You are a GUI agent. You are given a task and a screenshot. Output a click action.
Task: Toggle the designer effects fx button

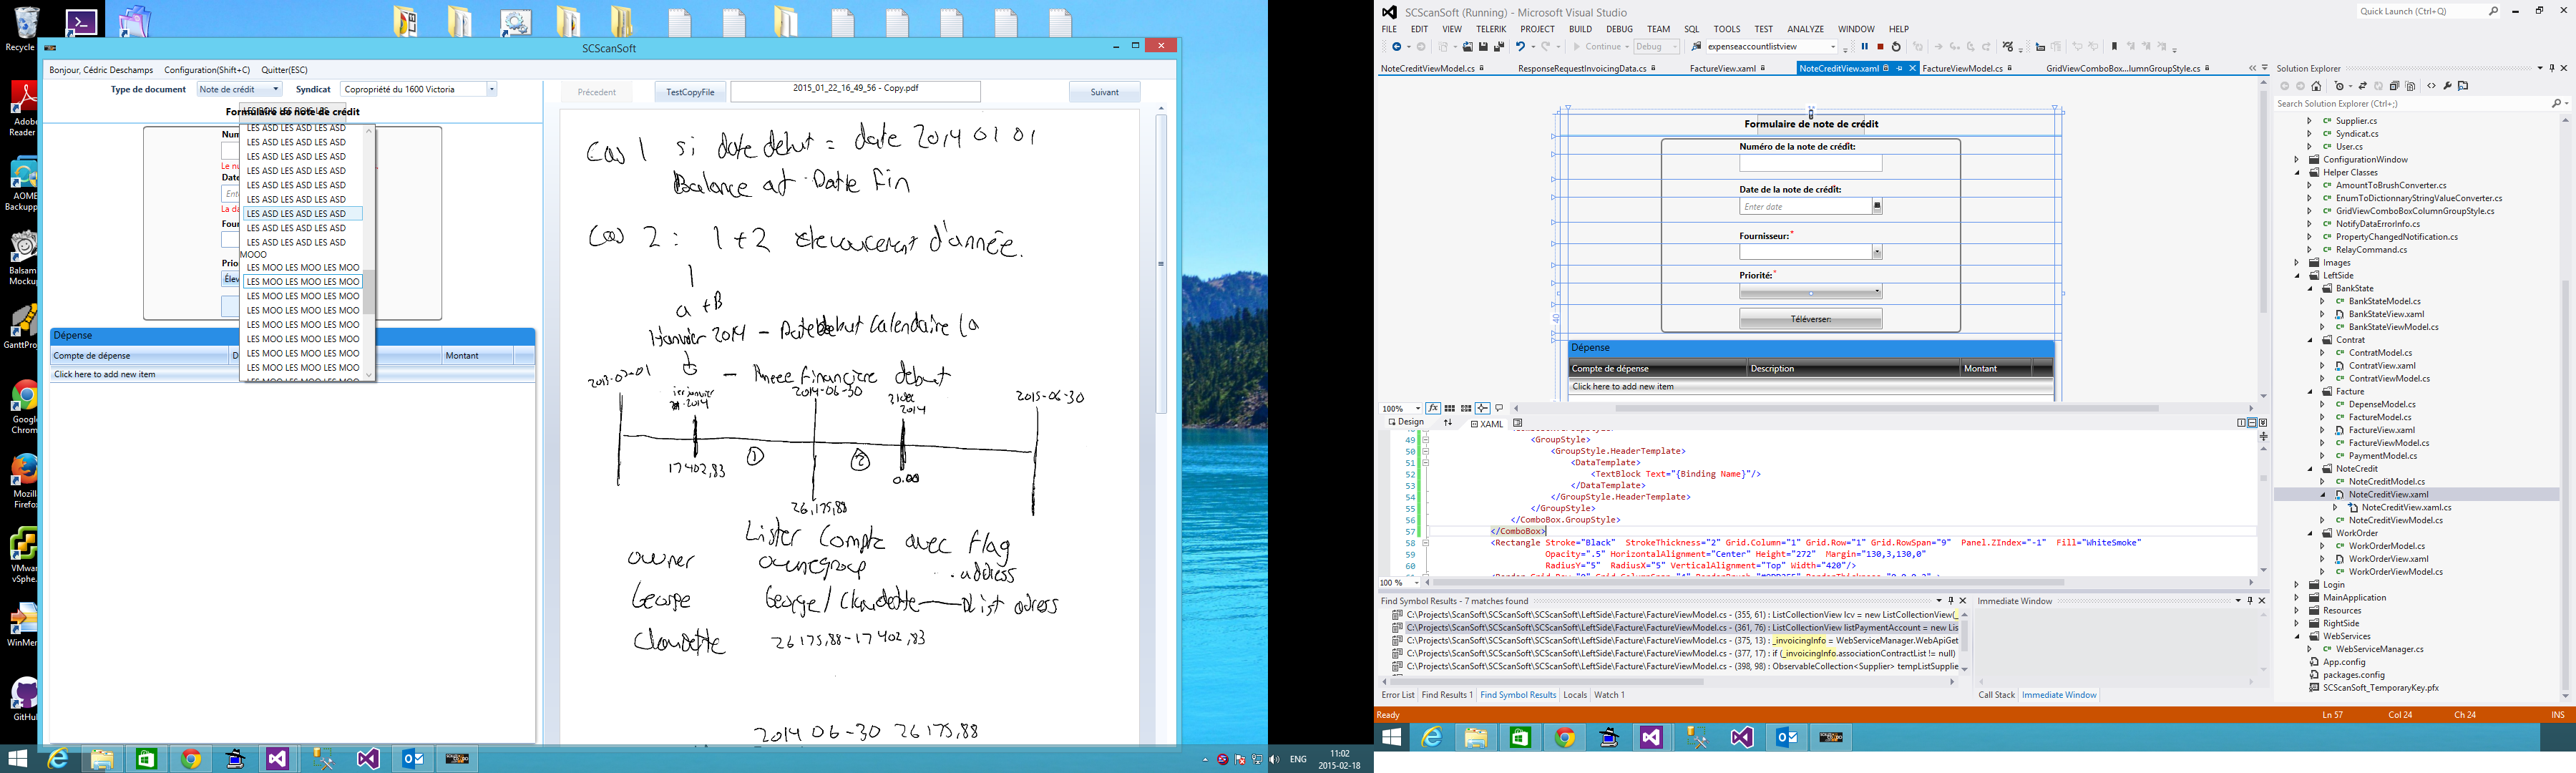tap(1433, 408)
